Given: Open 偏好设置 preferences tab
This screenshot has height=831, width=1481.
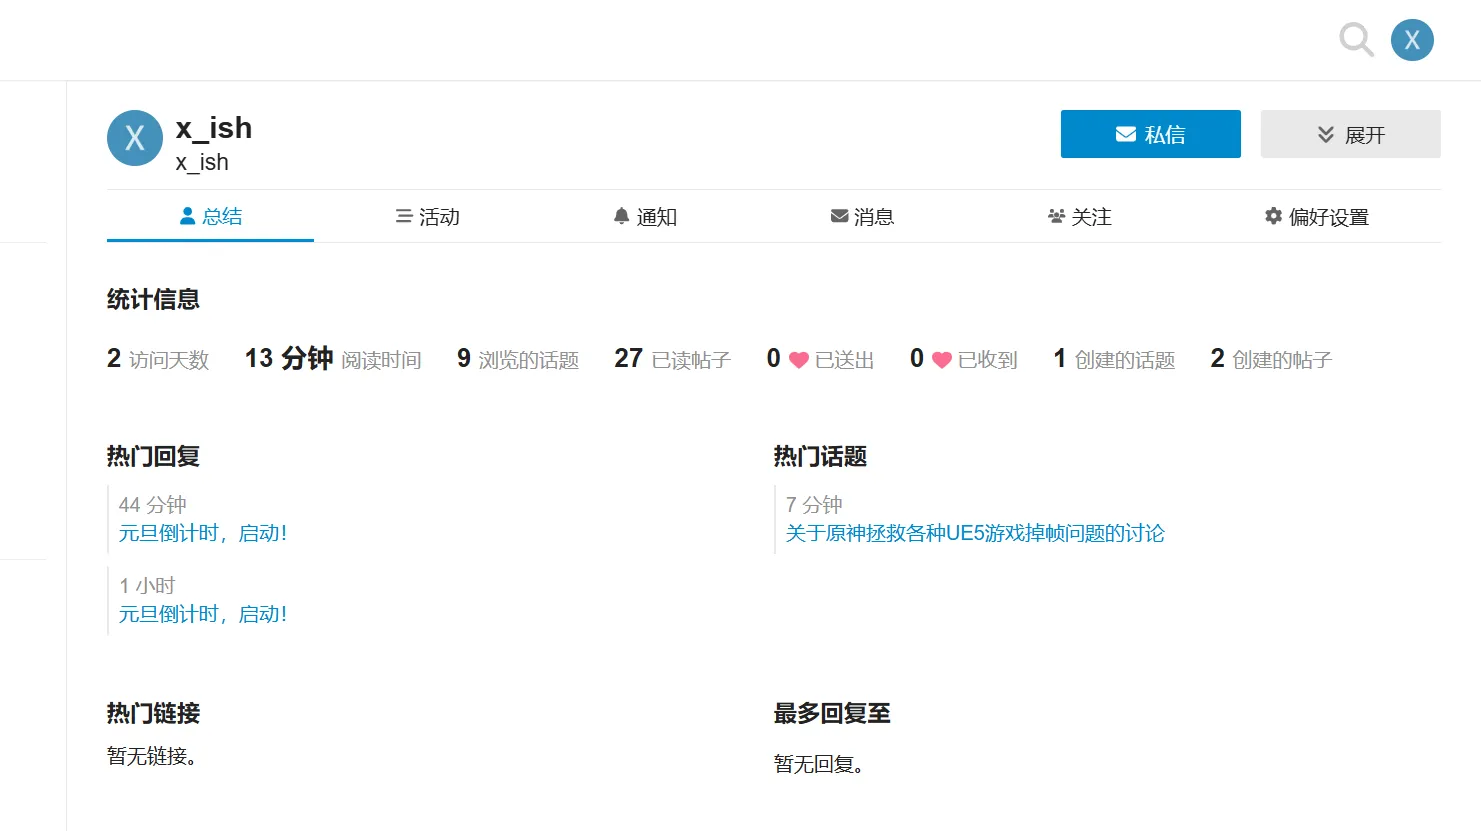Looking at the screenshot, I should (x=1316, y=217).
